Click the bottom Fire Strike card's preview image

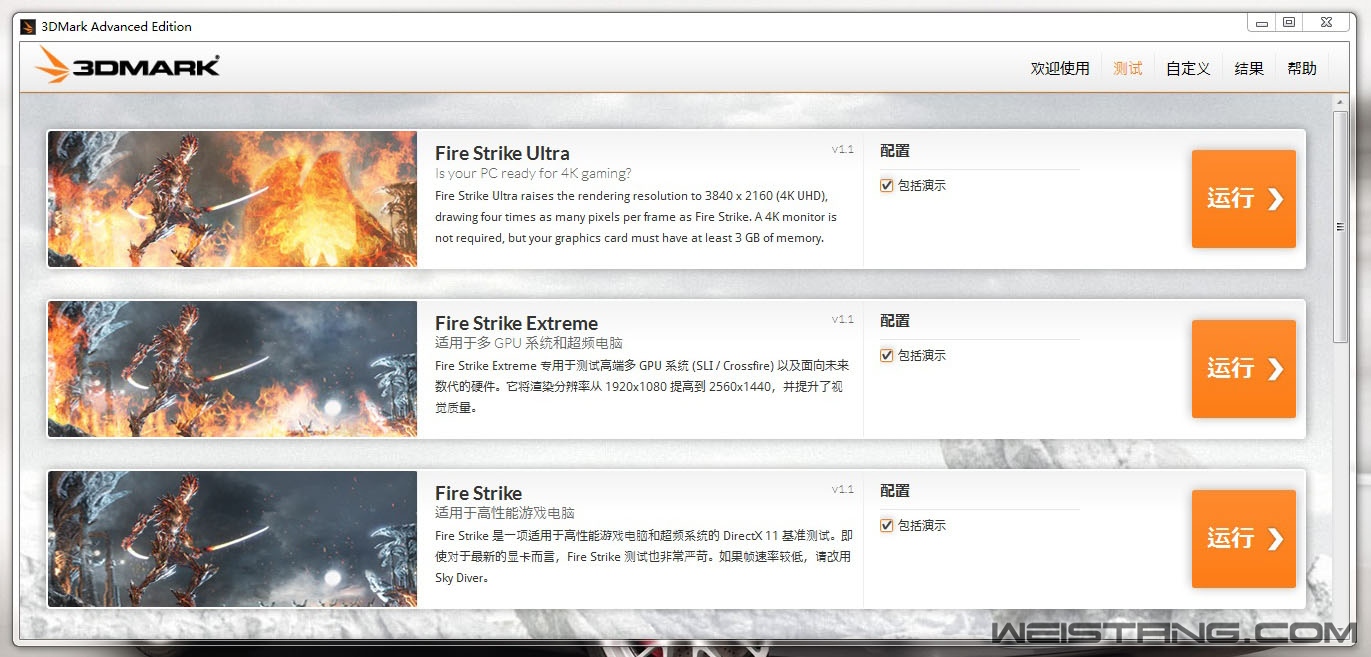coord(233,539)
